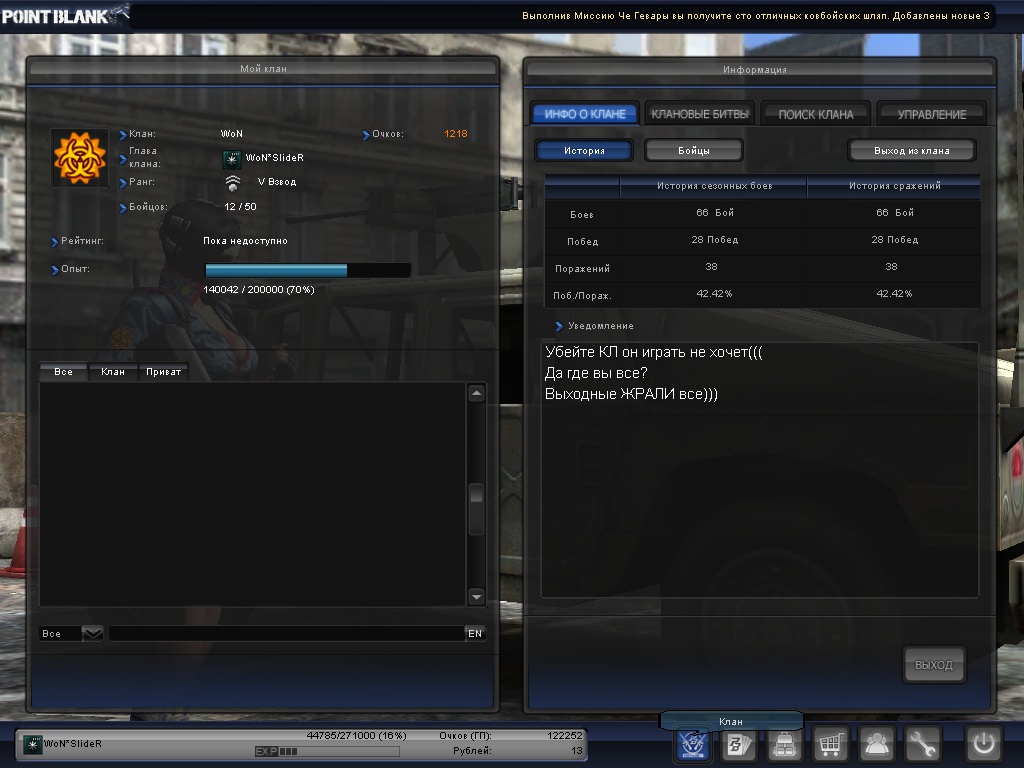This screenshot has height=768, width=1024.
Task: Click the Выход из клана button
Action: [x=912, y=150]
